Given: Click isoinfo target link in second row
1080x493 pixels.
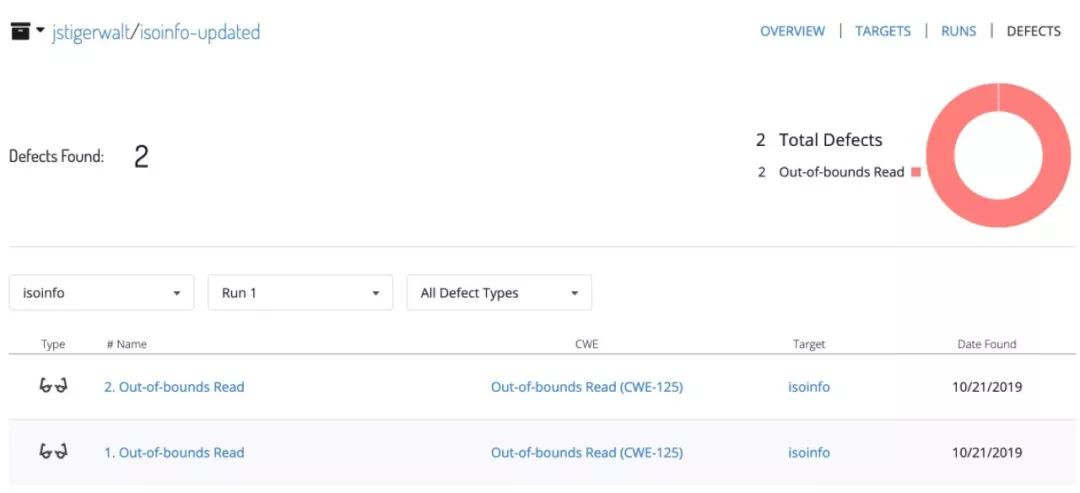Looking at the screenshot, I should (x=809, y=452).
